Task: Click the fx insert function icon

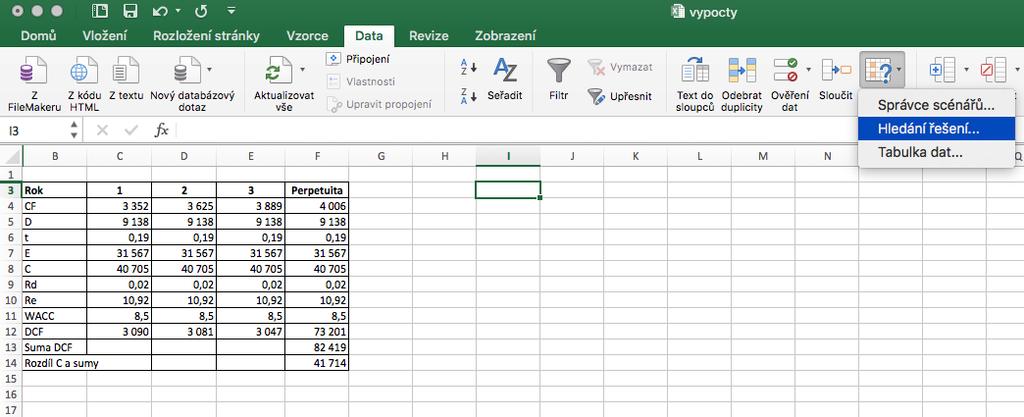Action: (x=161, y=130)
